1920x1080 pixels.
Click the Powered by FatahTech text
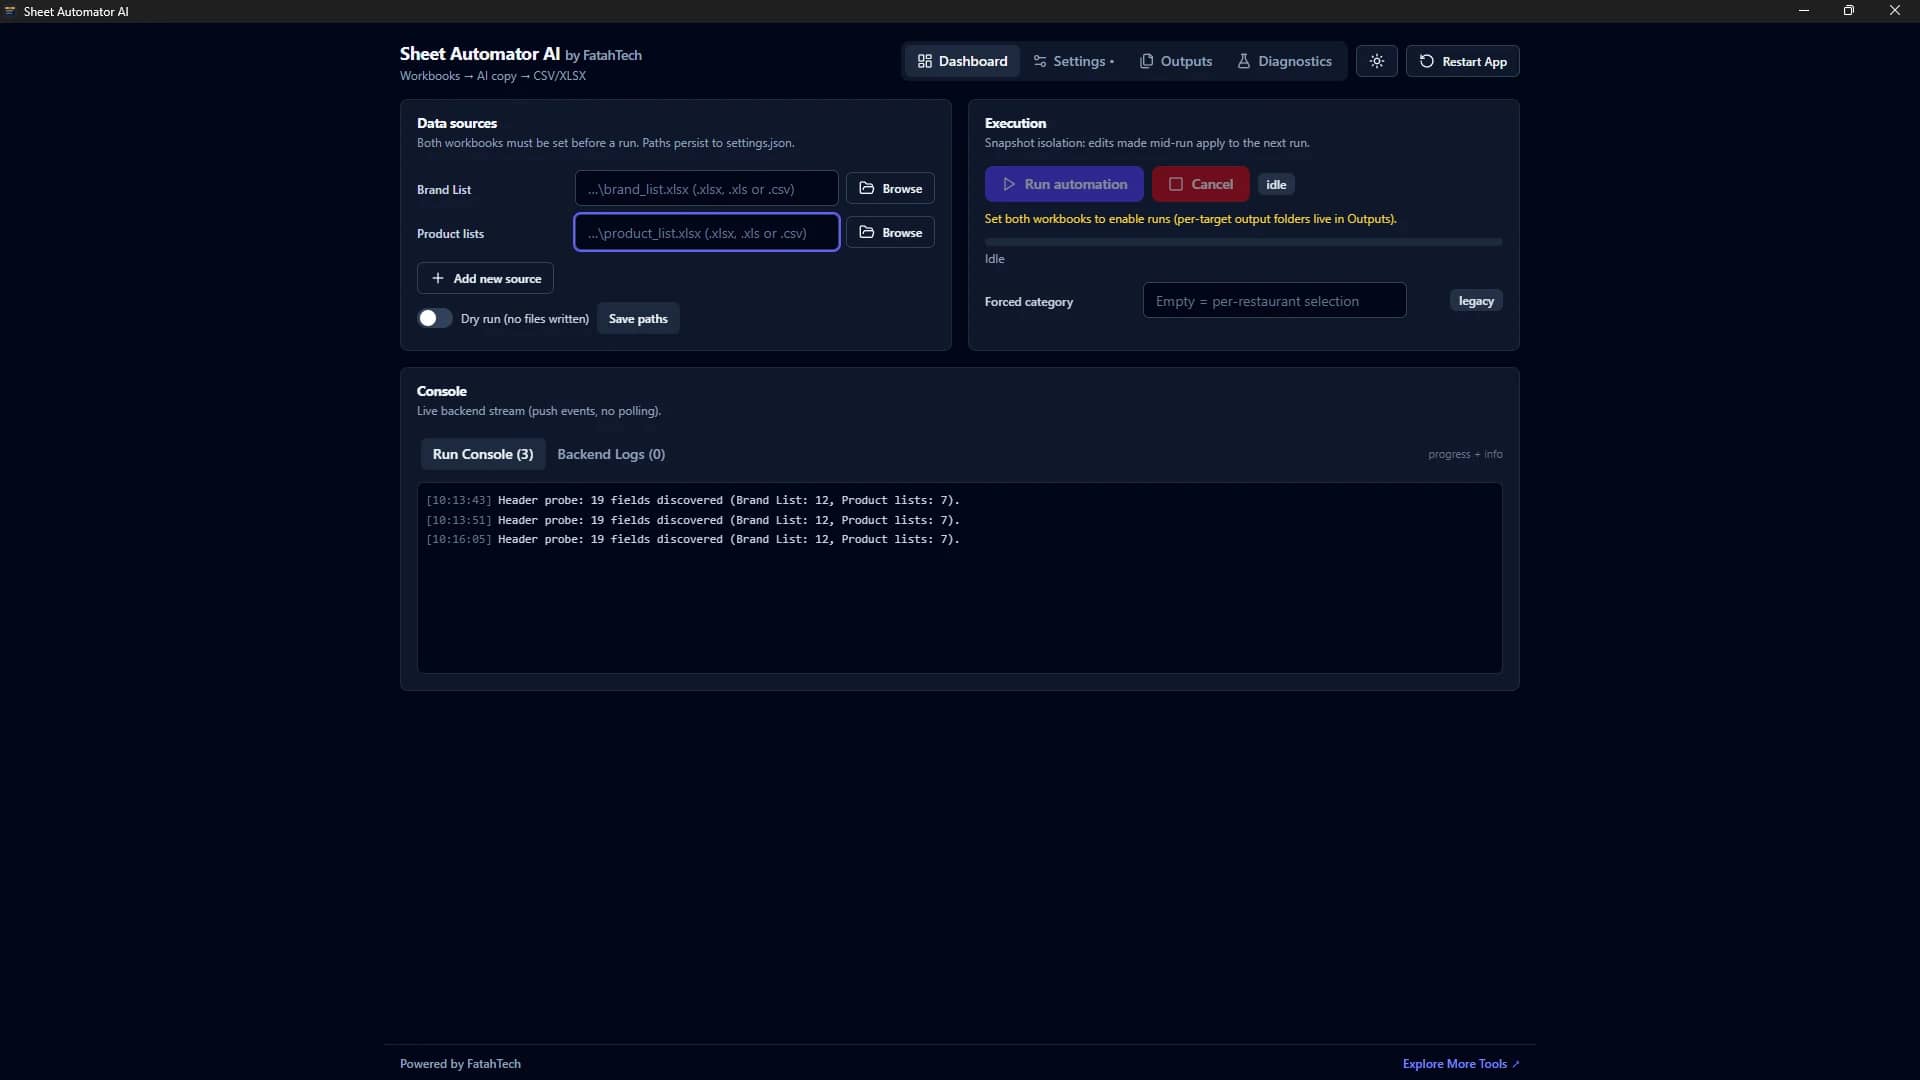pyautogui.click(x=460, y=1063)
